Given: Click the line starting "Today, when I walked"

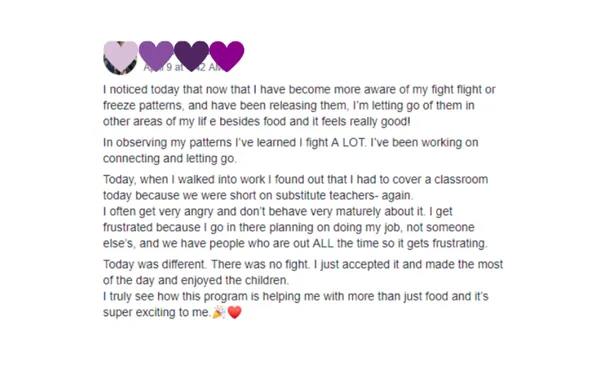Looking at the screenshot, I should 295,179.
